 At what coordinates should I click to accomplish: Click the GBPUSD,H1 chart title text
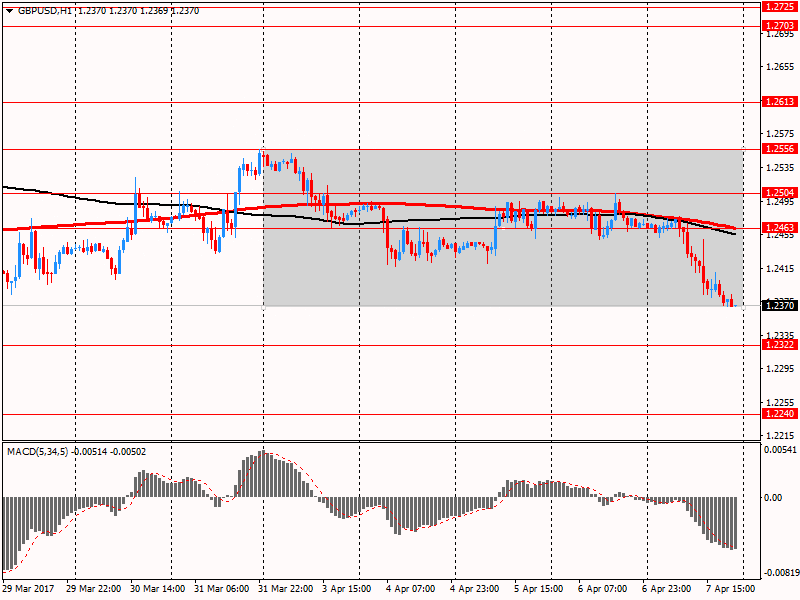[x=45, y=11]
